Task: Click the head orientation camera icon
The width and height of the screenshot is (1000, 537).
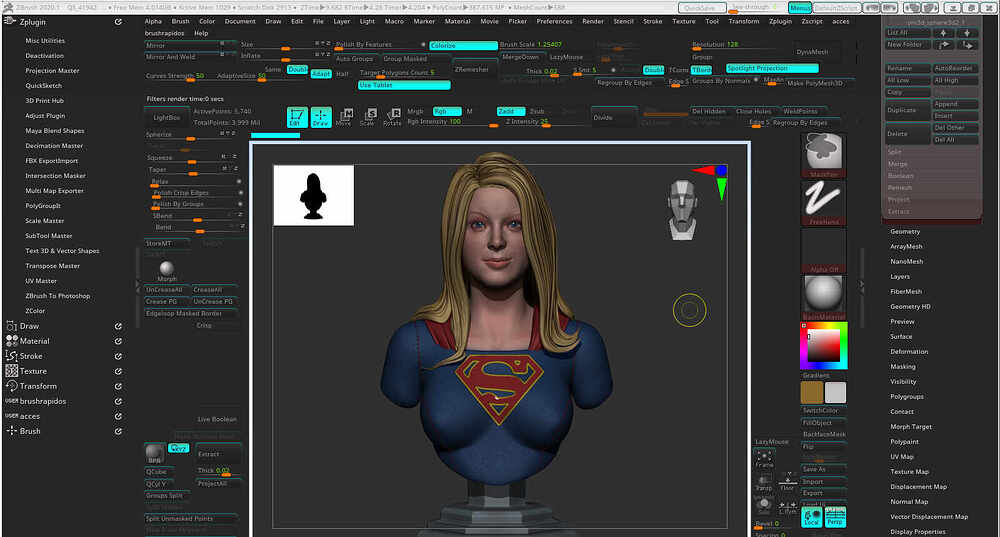Action: point(682,210)
